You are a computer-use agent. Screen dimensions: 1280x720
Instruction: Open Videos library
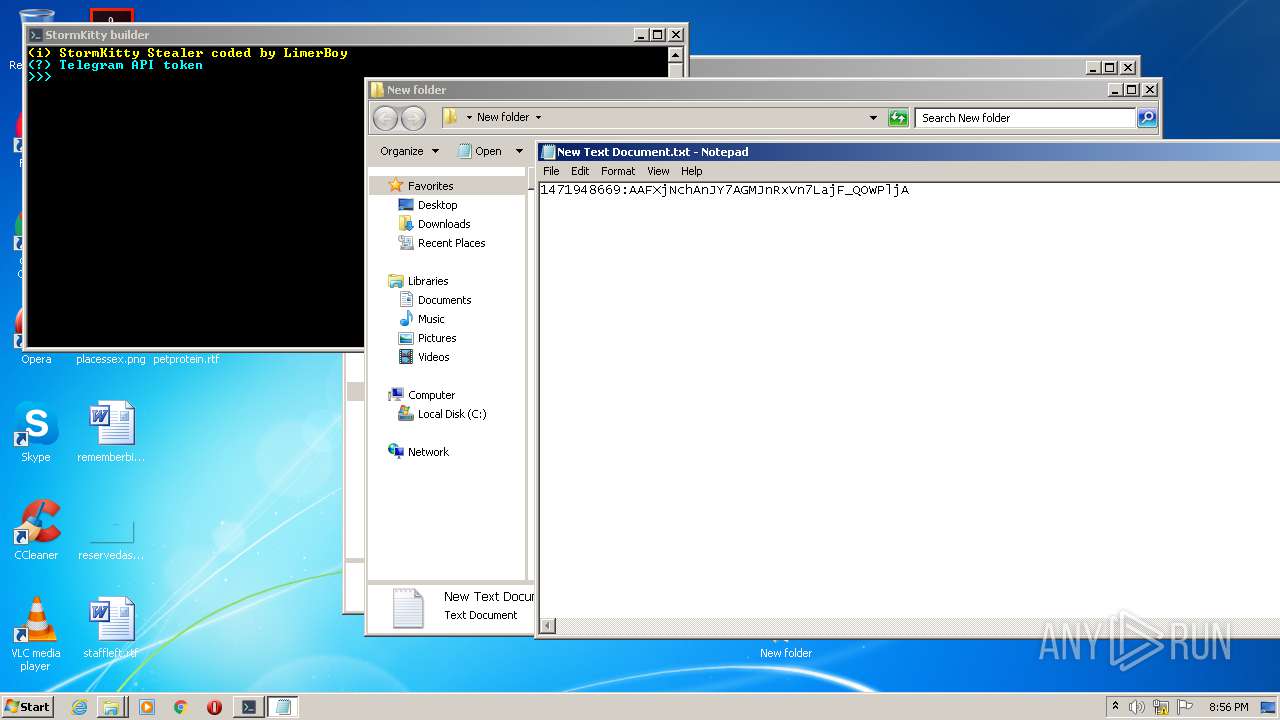(433, 357)
